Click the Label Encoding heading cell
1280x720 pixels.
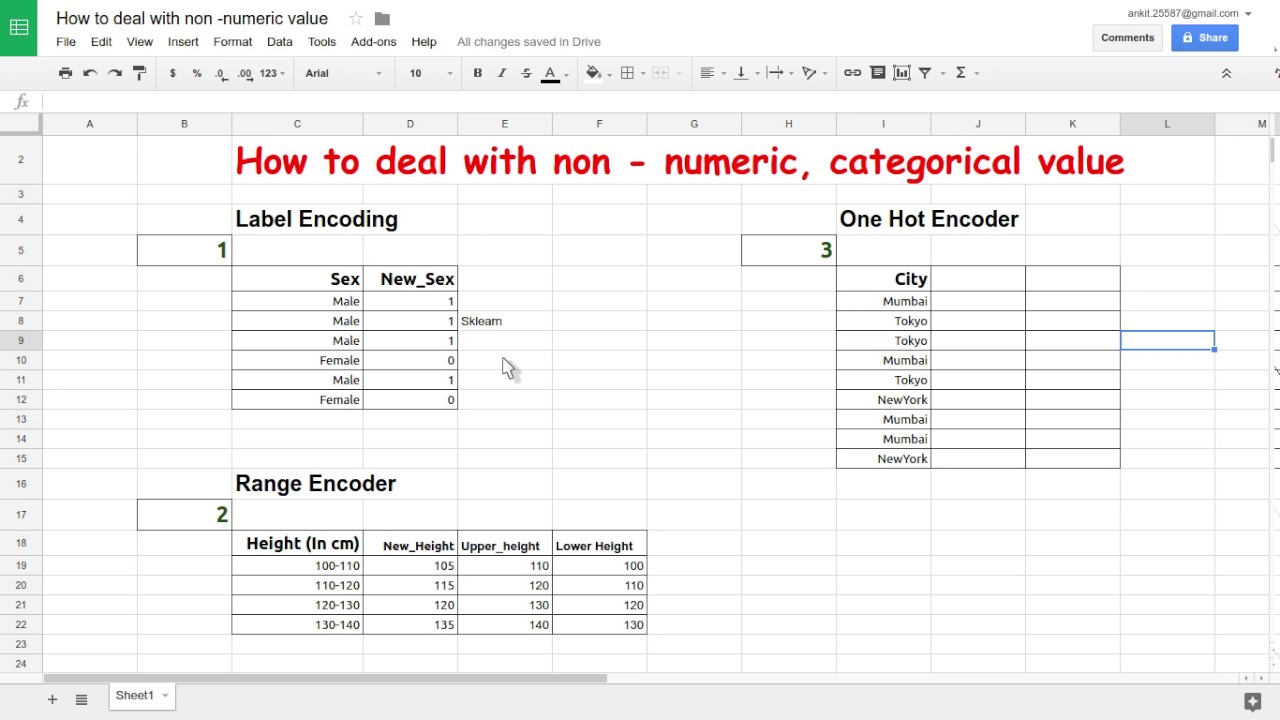(x=316, y=219)
